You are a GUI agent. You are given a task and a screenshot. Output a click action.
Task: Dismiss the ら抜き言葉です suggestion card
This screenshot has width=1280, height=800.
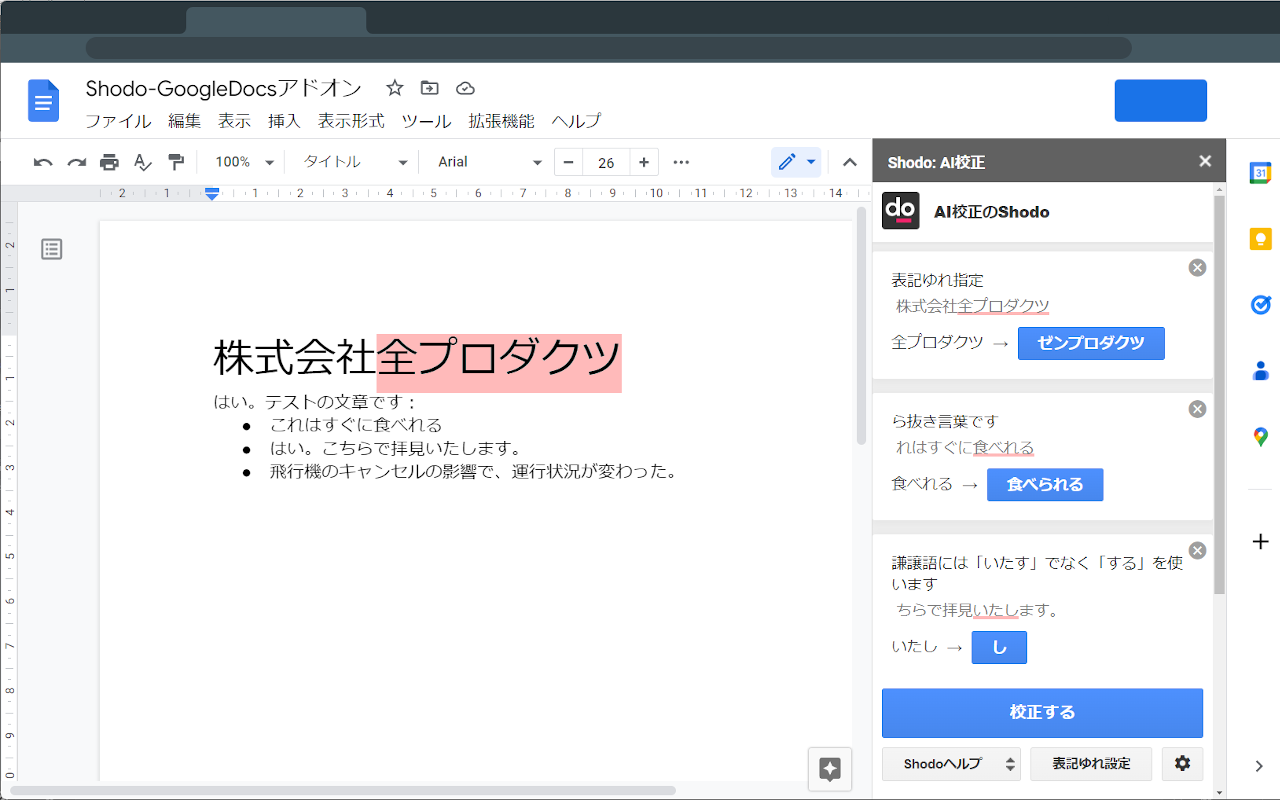[x=1197, y=409]
